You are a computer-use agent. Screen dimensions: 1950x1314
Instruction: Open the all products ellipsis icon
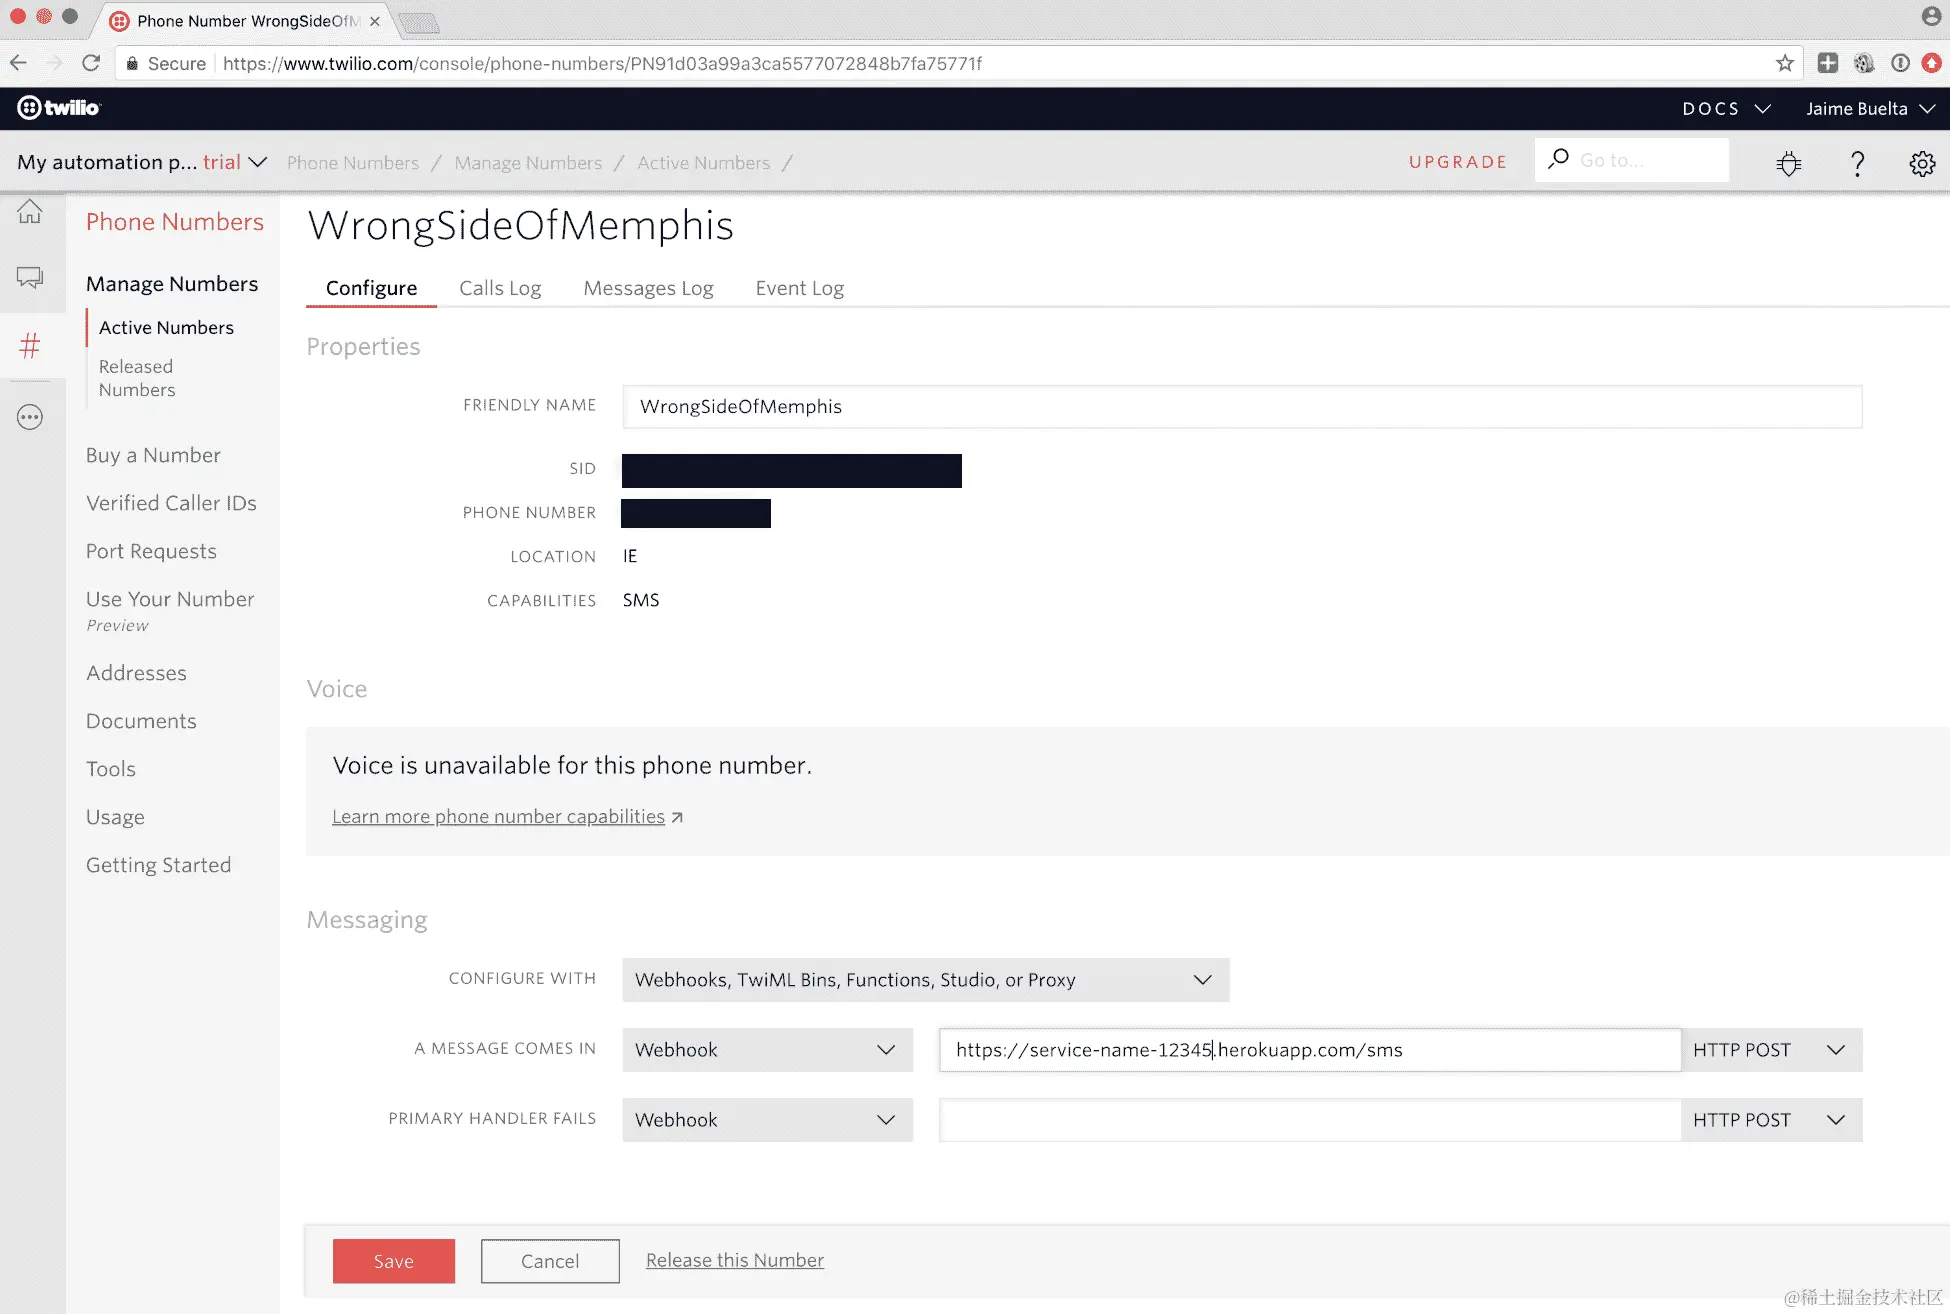30,417
